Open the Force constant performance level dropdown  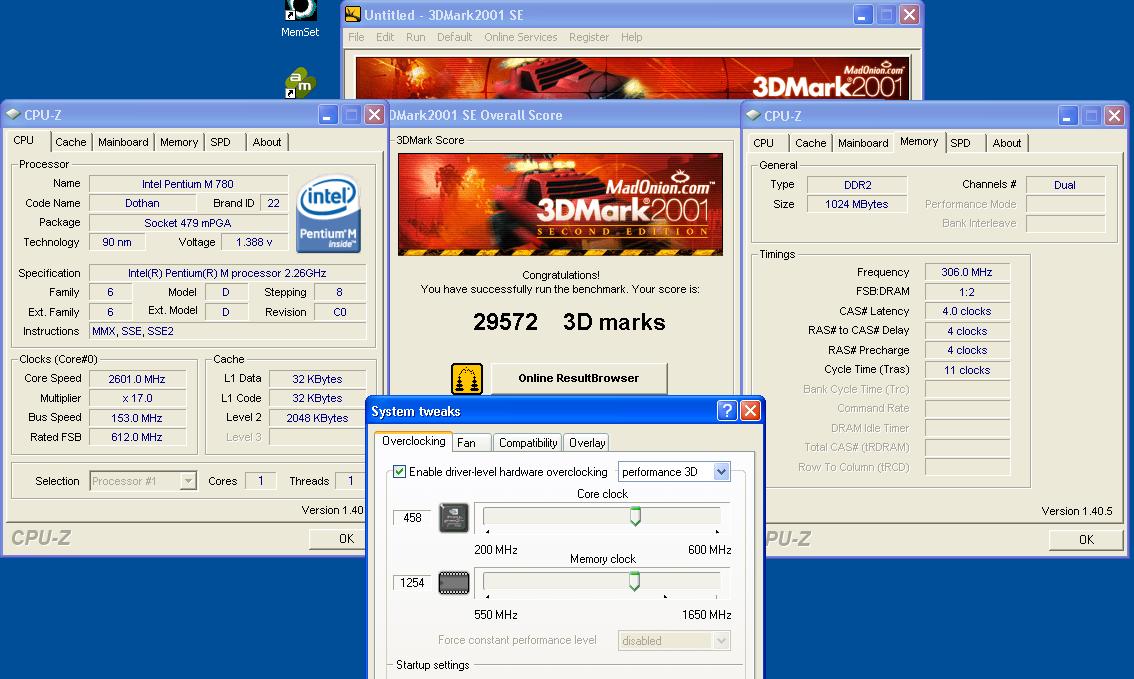pyautogui.click(x=721, y=641)
